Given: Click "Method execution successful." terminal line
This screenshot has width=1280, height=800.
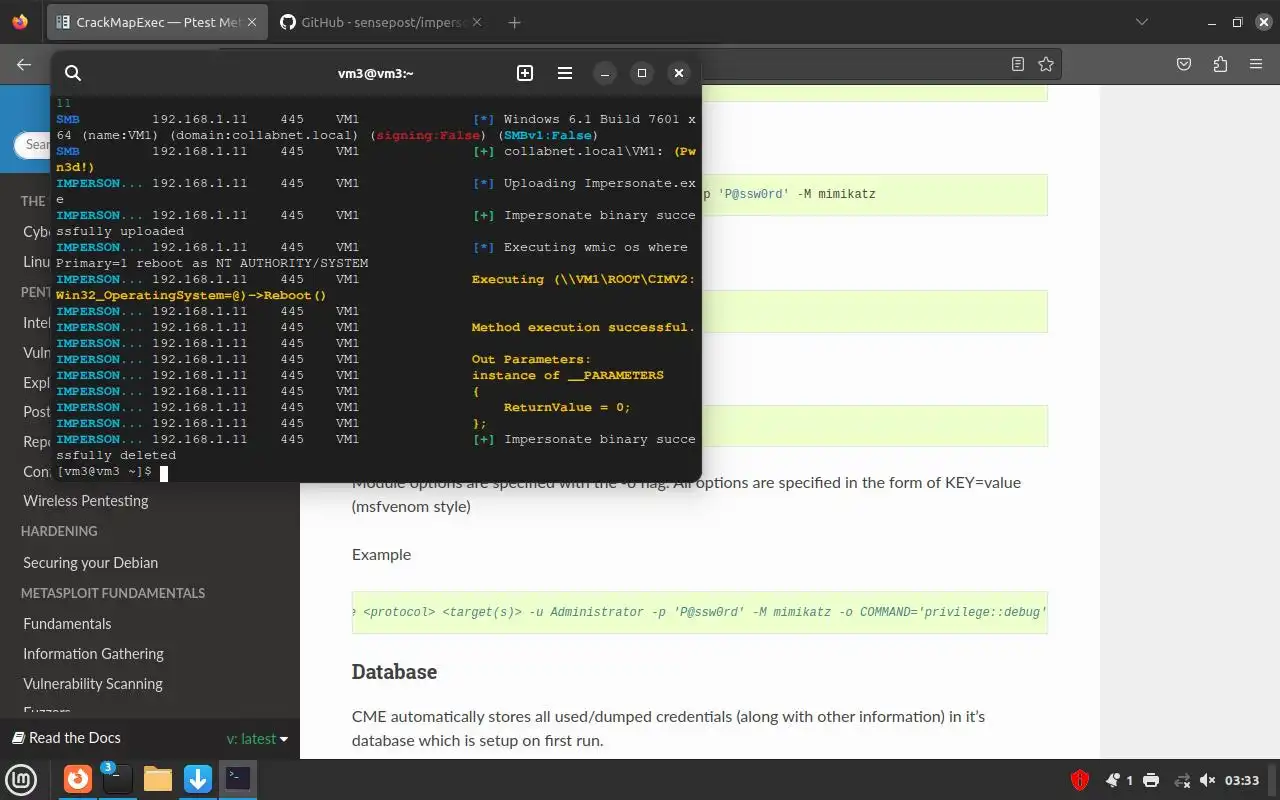Looking at the screenshot, I should 581,327.
